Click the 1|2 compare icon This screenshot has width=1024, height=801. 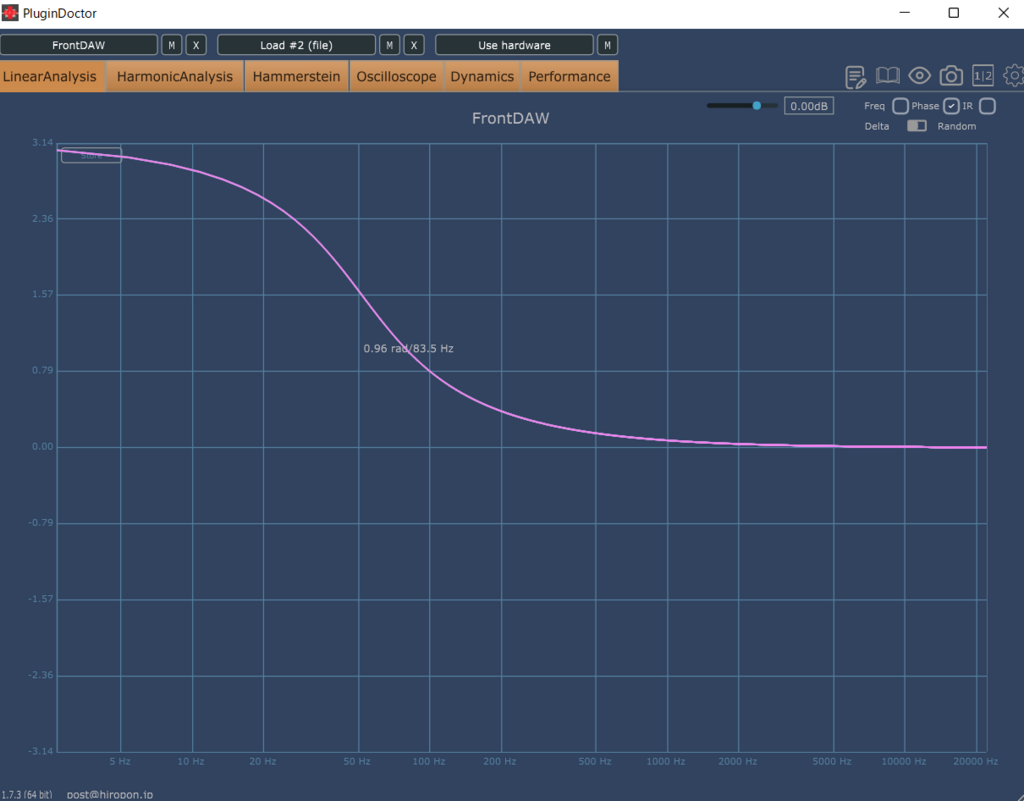[x=983, y=76]
